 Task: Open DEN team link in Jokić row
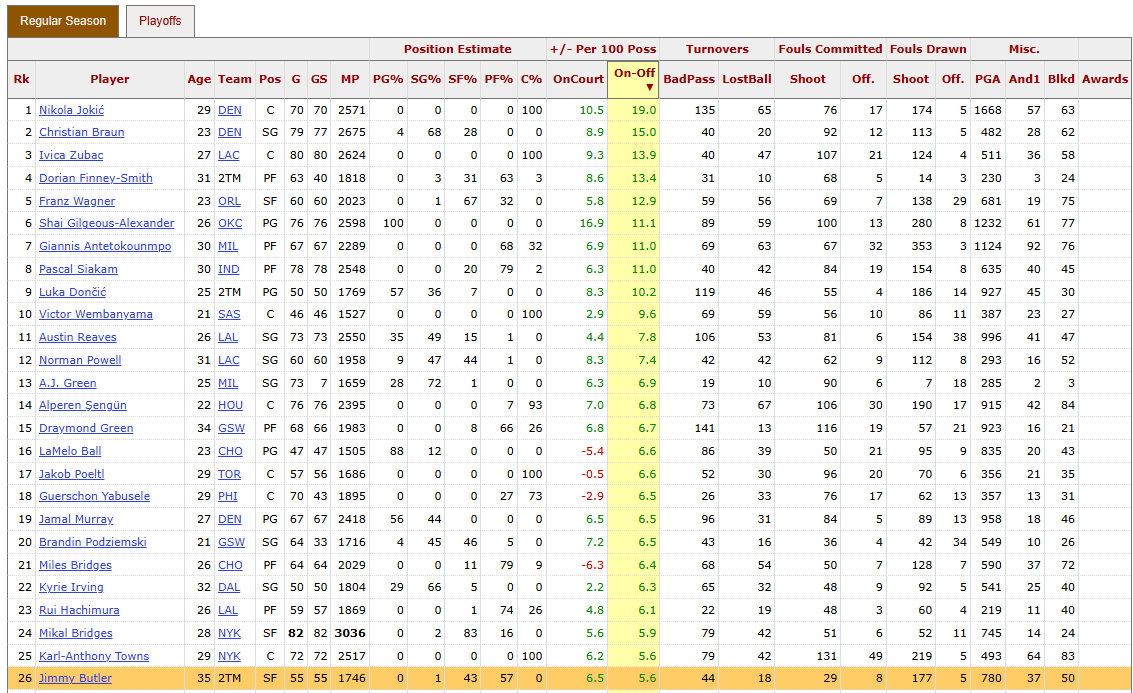(x=230, y=110)
